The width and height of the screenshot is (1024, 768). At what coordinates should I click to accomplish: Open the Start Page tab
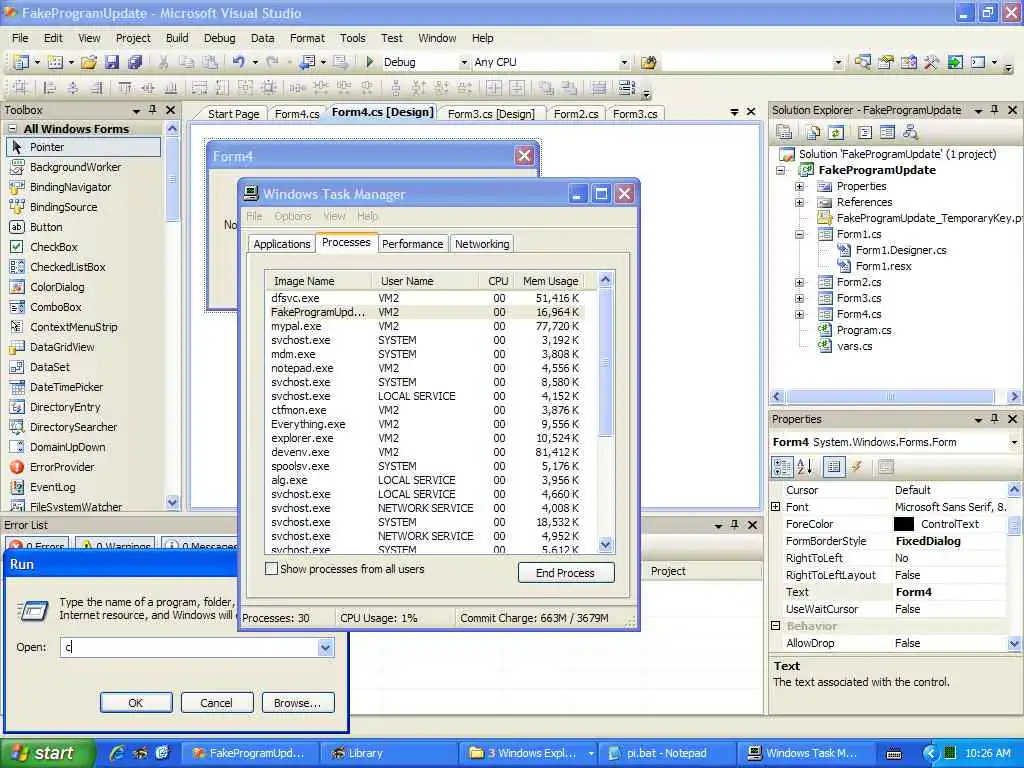tap(233, 114)
